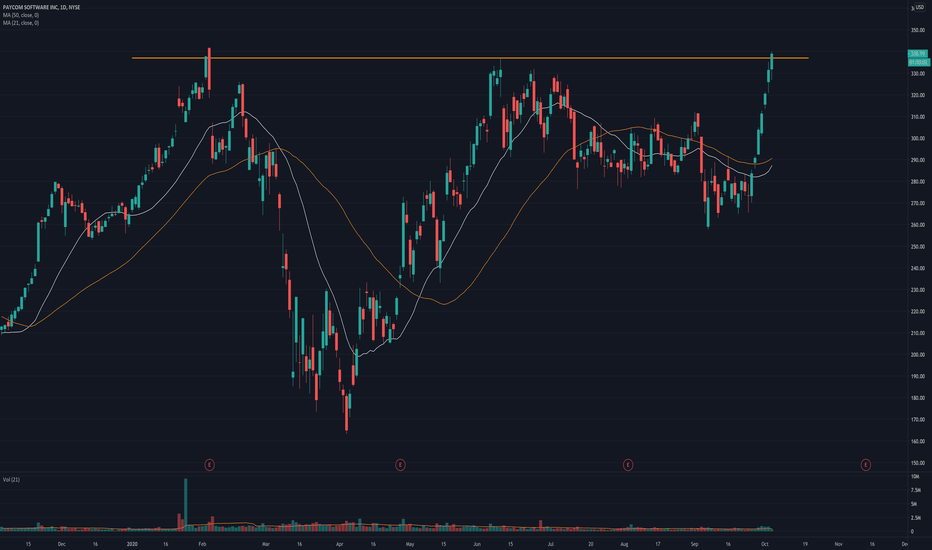The image size is (932, 550).
Task: Click the current price label on price axis
Action: (918, 54)
